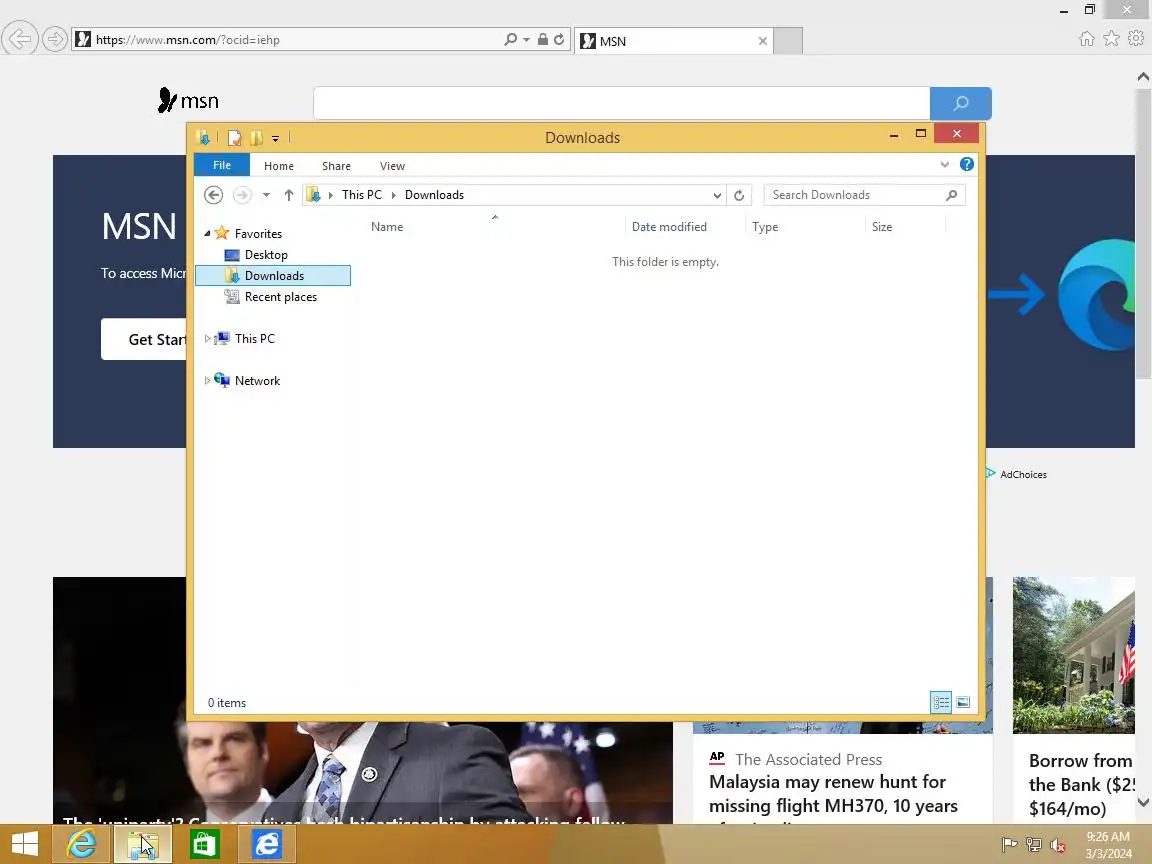The image size is (1152, 864).
Task: Select Favorites in navigation pane
Action: pyautogui.click(x=258, y=234)
